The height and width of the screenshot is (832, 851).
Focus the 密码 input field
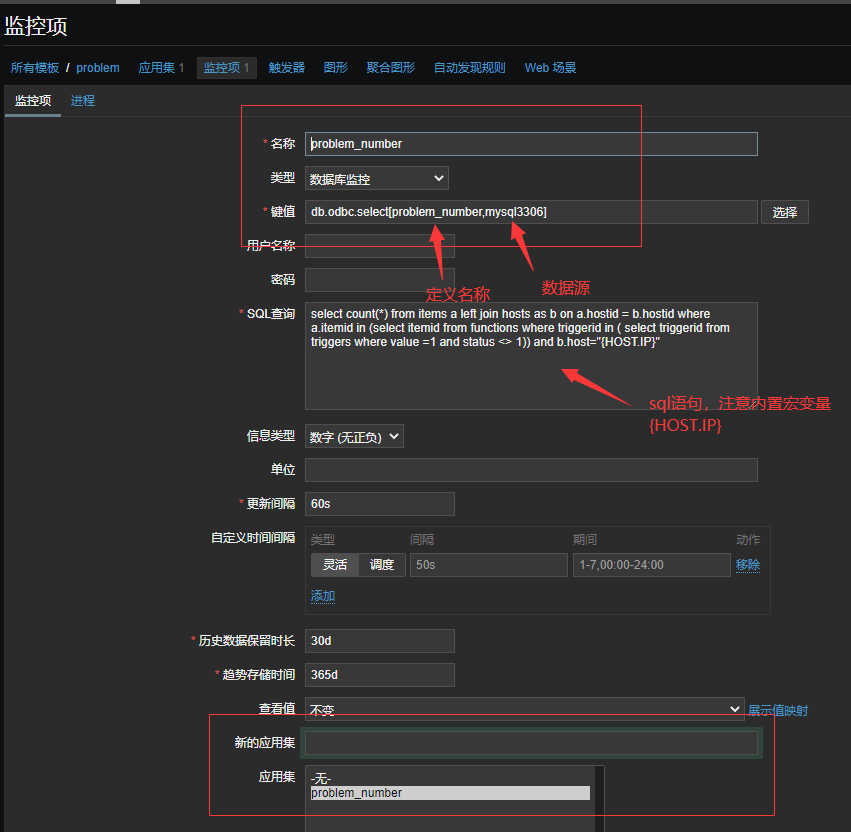pos(380,280)
